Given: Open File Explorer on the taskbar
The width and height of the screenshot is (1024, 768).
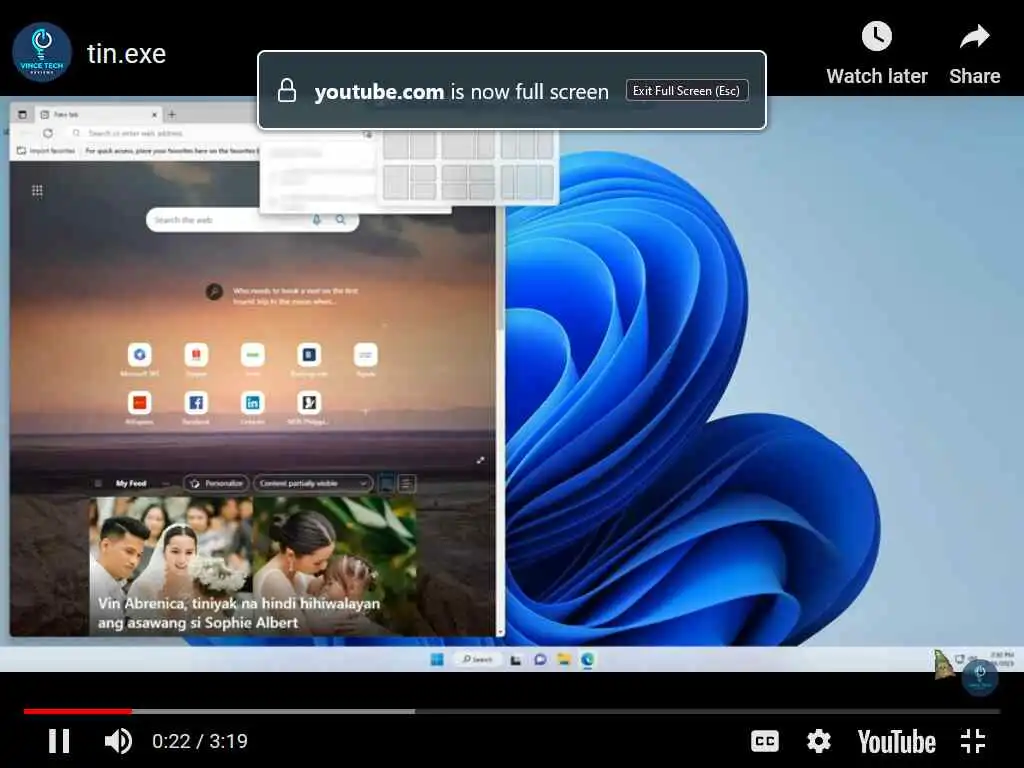Looking at the screenshot, I should click(x=564, y=660).
